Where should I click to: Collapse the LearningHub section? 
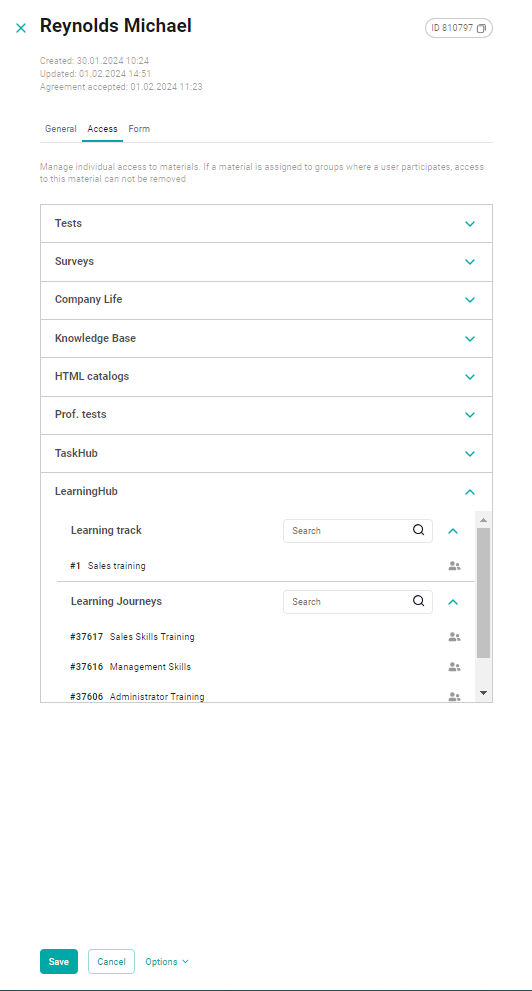[469, 492]
